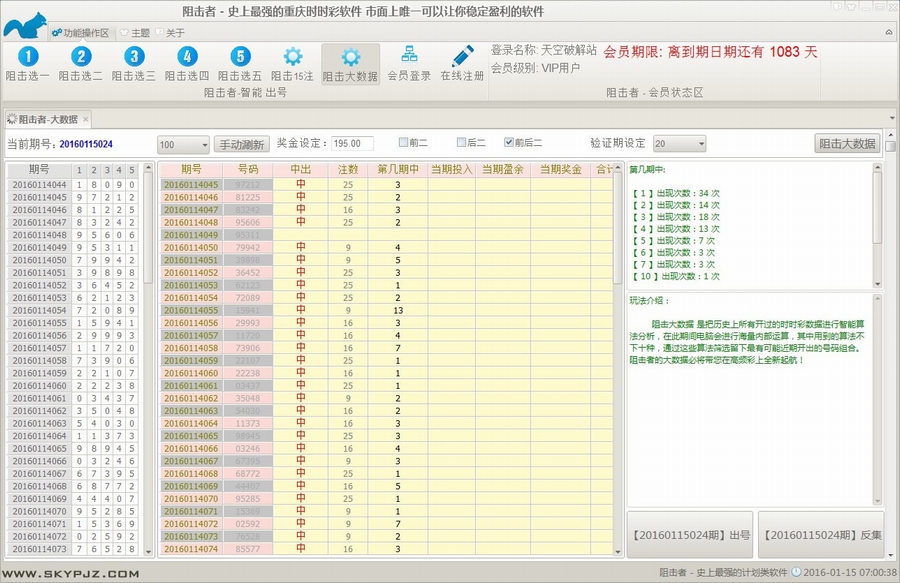Image resolution: width=900 pixels, height=583 pixels.
Task: Click the 在线注册 pencil icon
Action: coord(462,58)
